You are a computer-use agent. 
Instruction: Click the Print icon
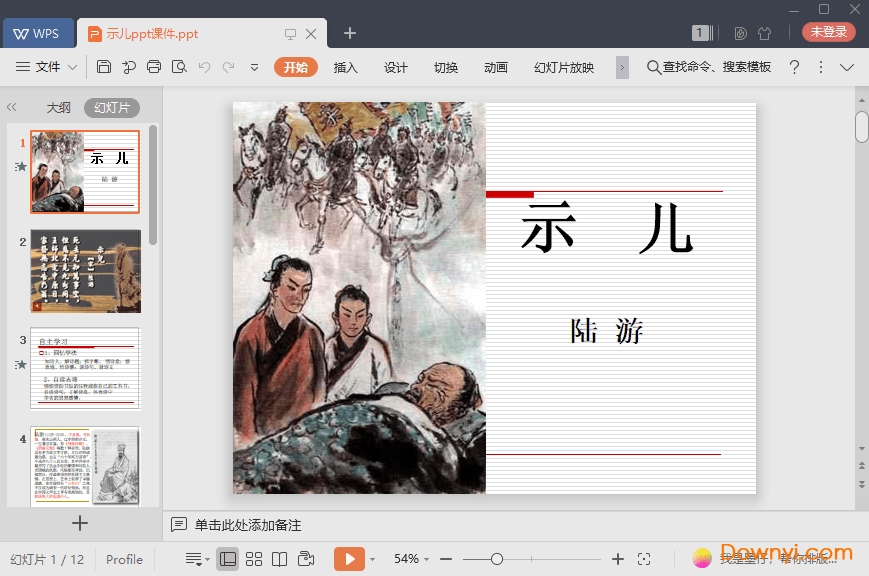coord(156,67)
